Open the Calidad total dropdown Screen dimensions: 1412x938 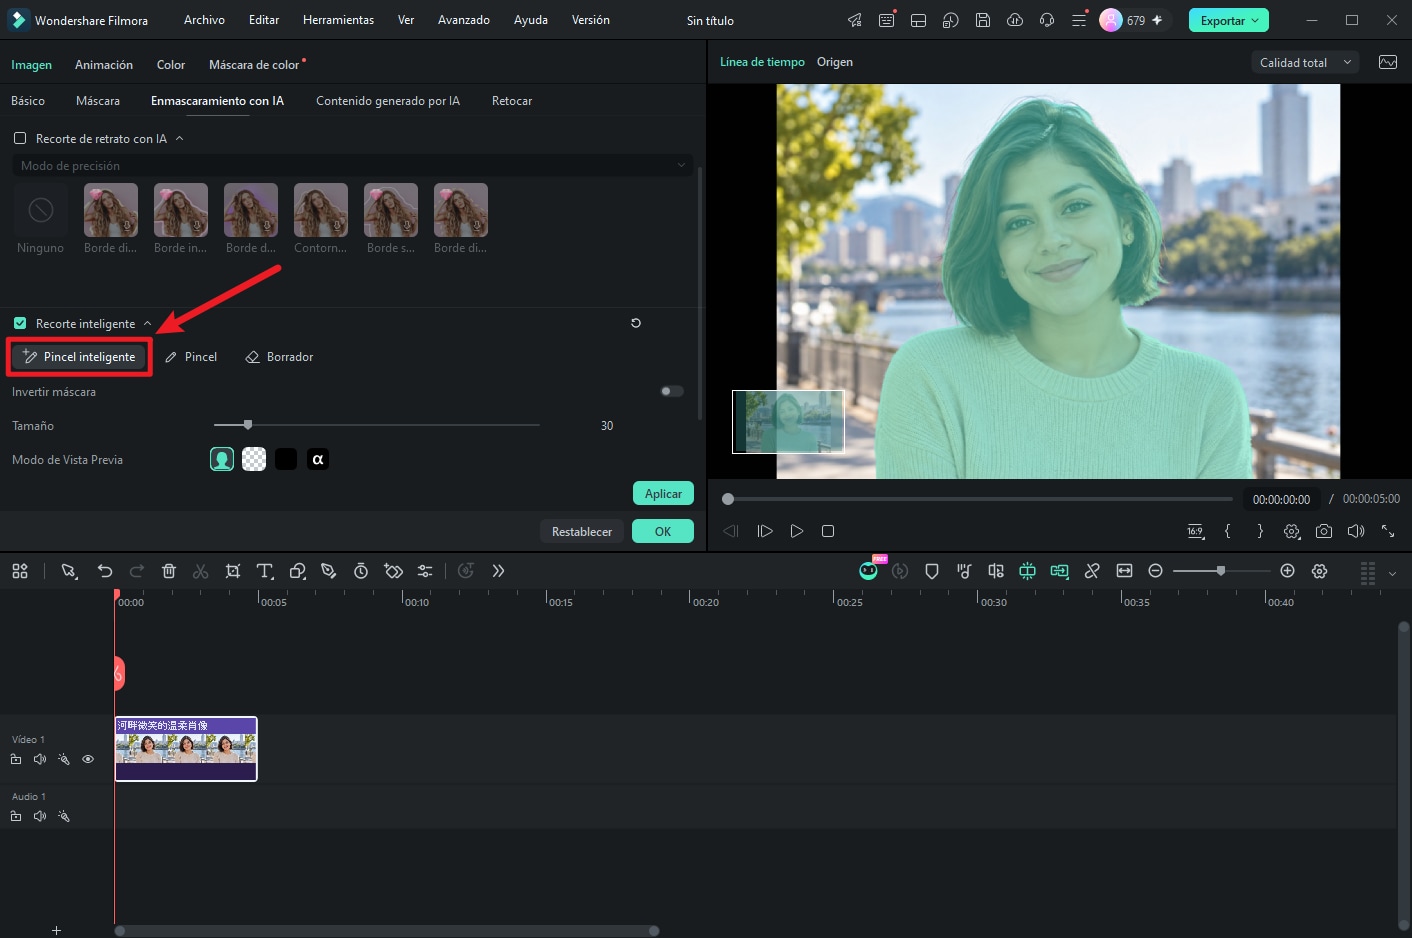[x=1305, y=62]
